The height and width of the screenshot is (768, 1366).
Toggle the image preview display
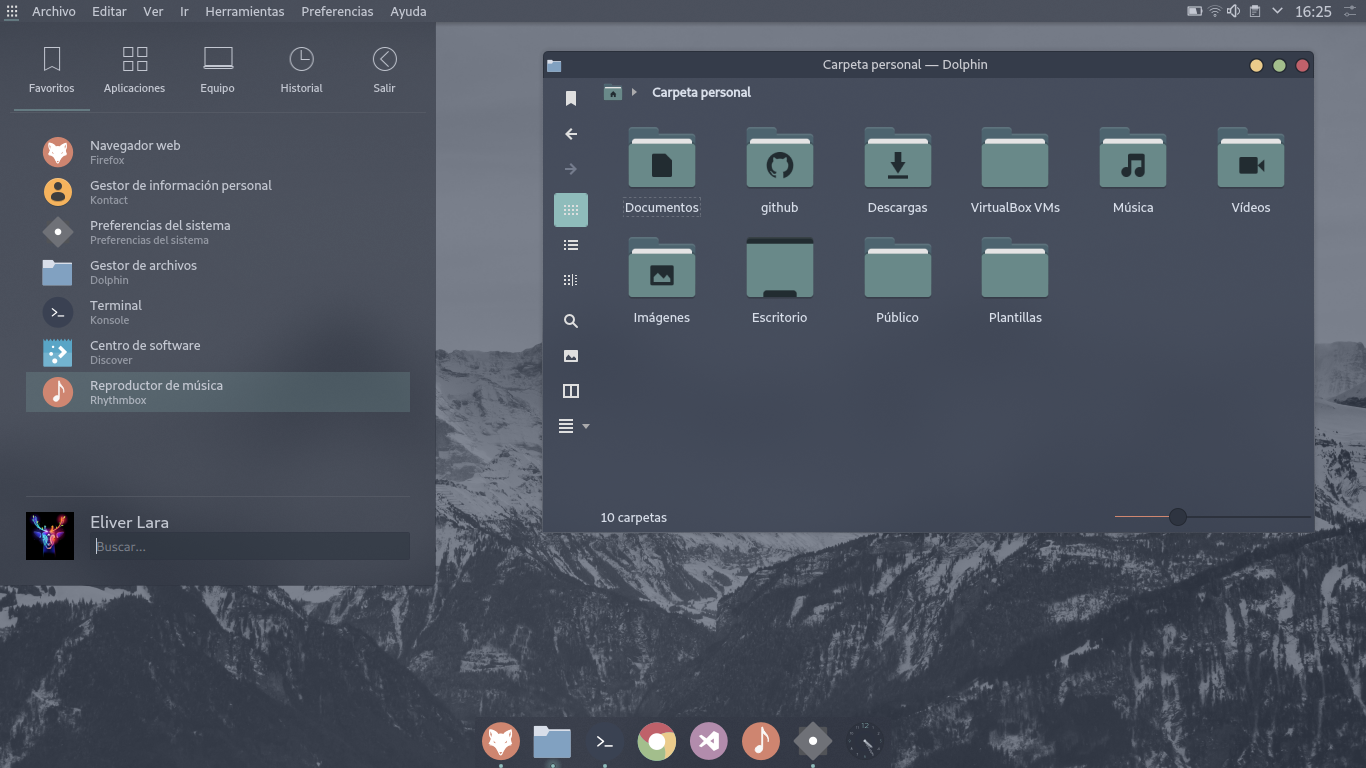tap(571, 356)
